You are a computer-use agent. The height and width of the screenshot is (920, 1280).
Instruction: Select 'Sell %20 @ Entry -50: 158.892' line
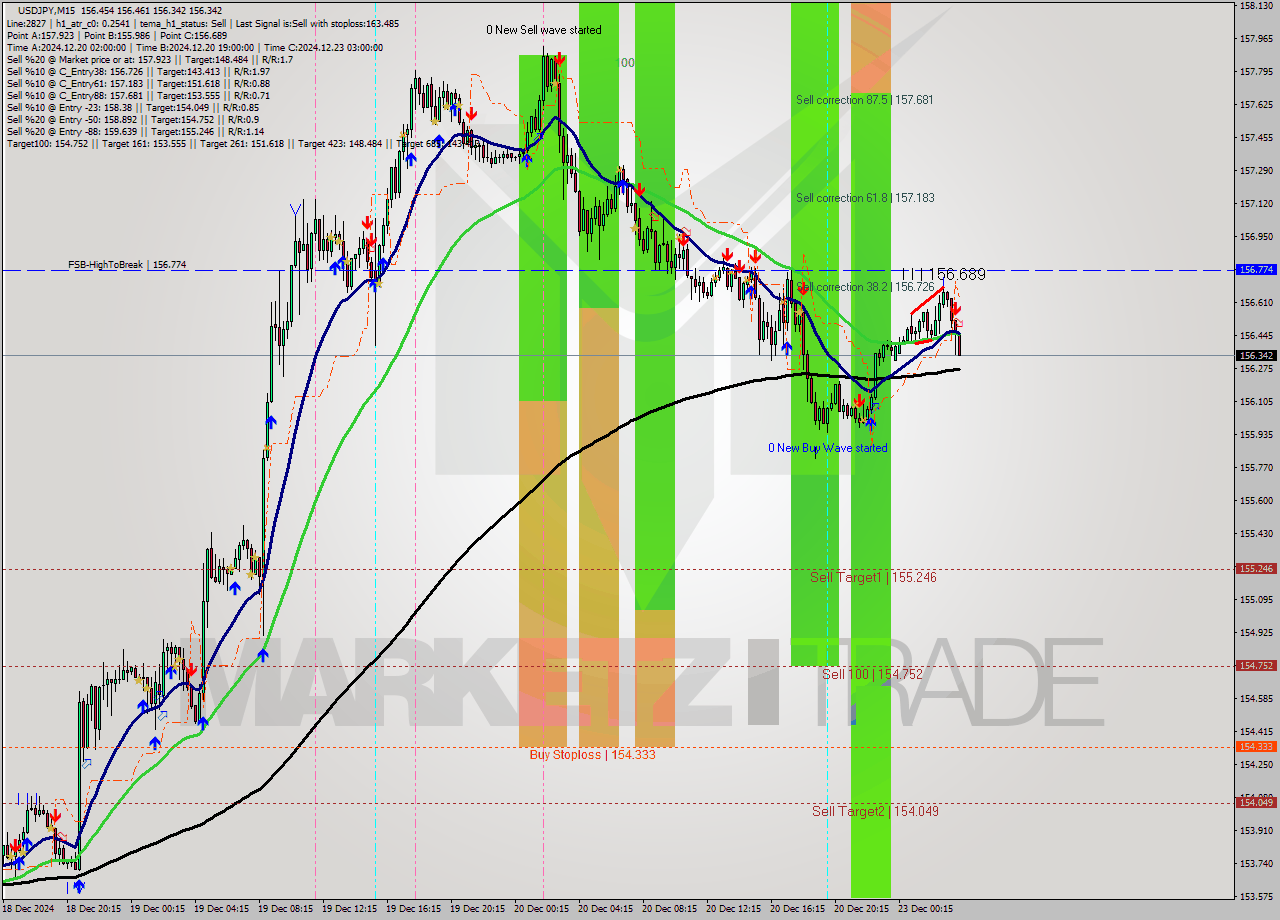tap(135, 119)
